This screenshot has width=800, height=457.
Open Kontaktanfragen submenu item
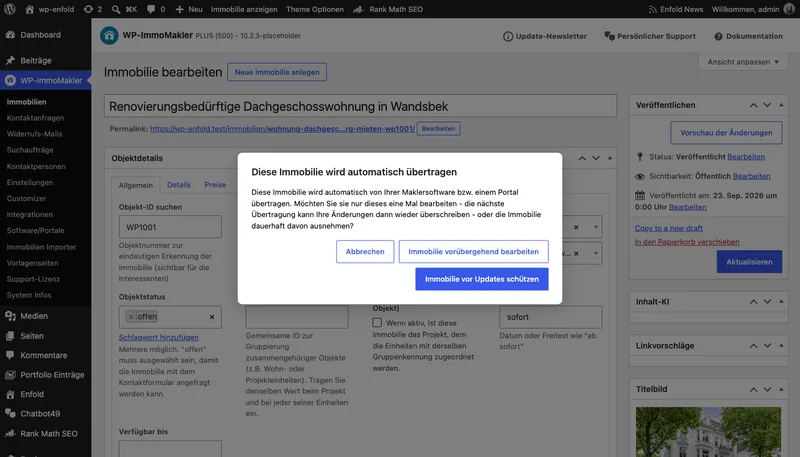35,118
